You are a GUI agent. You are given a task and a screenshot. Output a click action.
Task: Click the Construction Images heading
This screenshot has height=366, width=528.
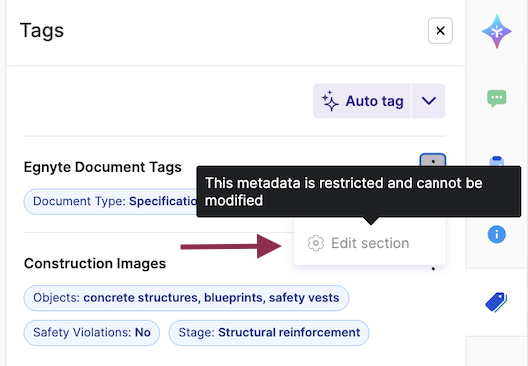point(95,263)
